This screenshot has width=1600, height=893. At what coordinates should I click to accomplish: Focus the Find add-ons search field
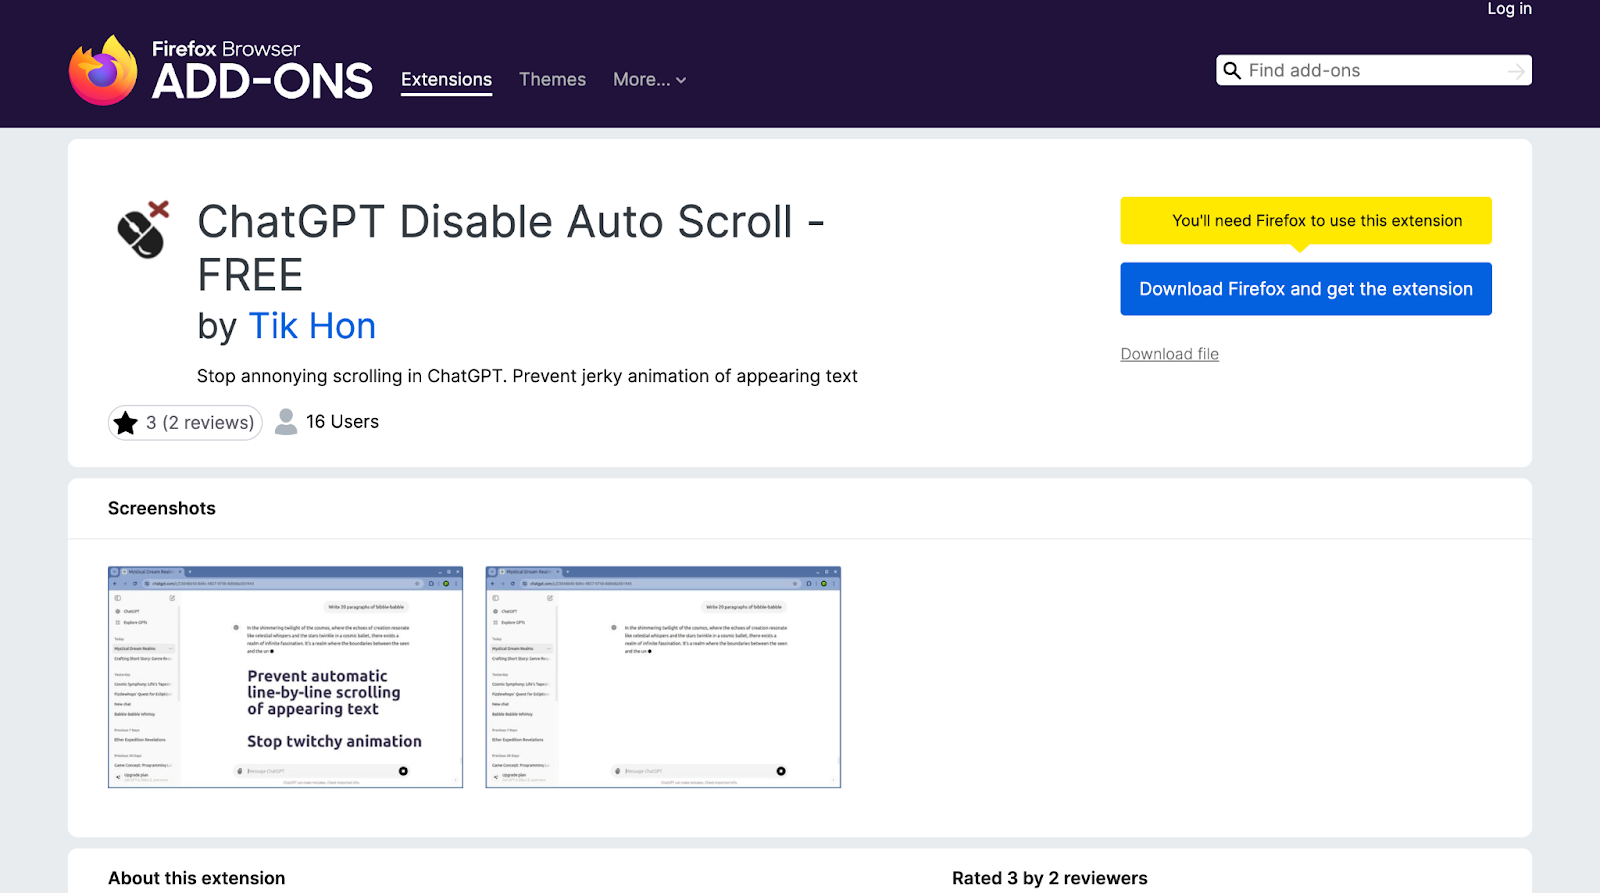click(x=1374, y=71)
